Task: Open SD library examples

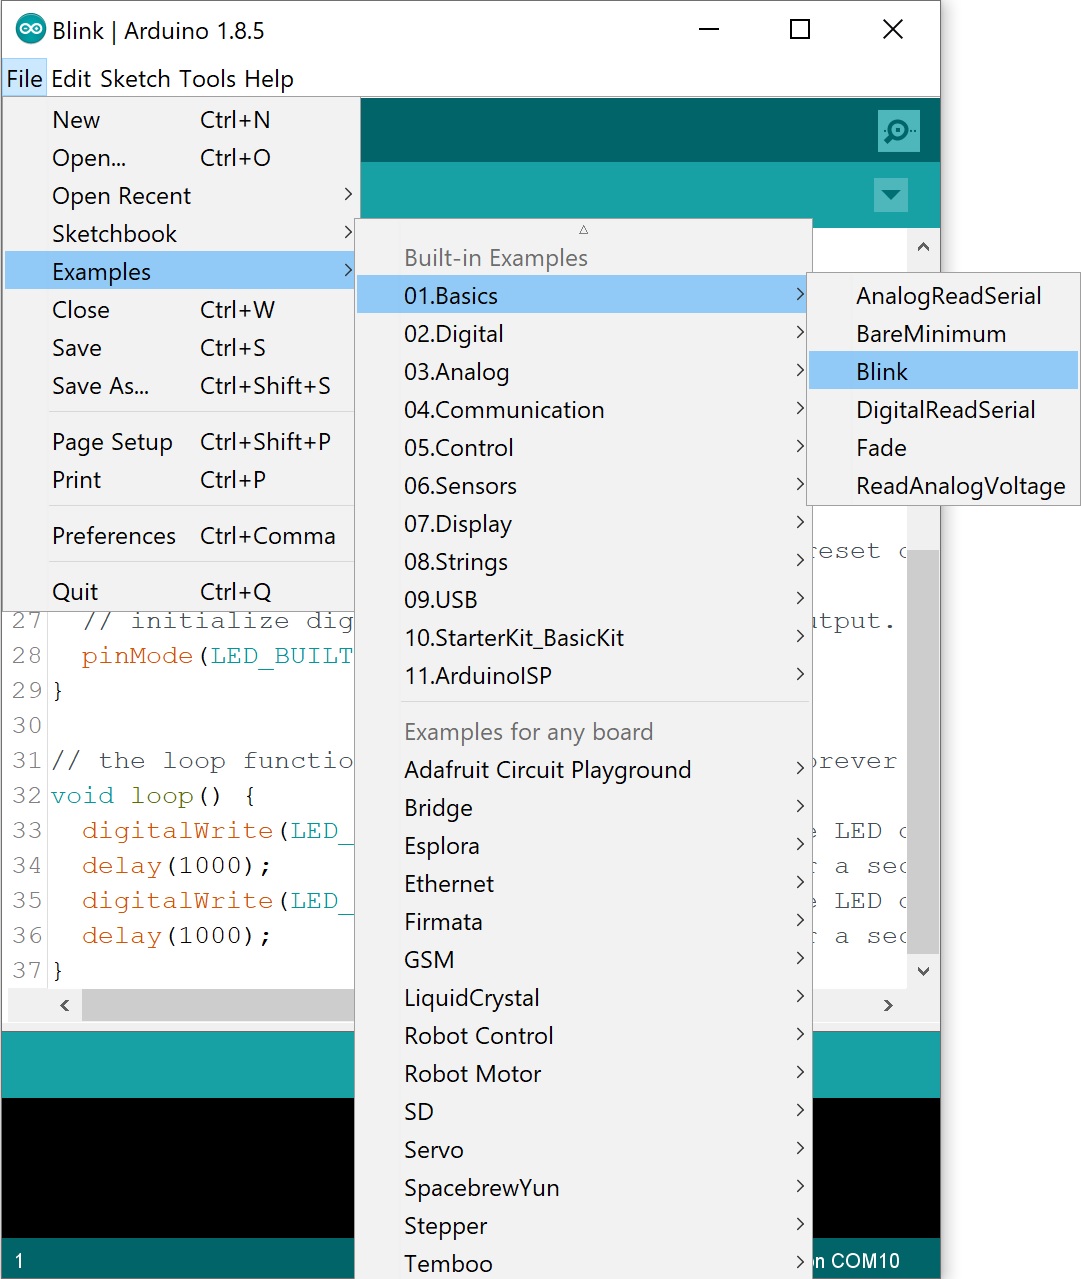Action: tap(583, 1112)
